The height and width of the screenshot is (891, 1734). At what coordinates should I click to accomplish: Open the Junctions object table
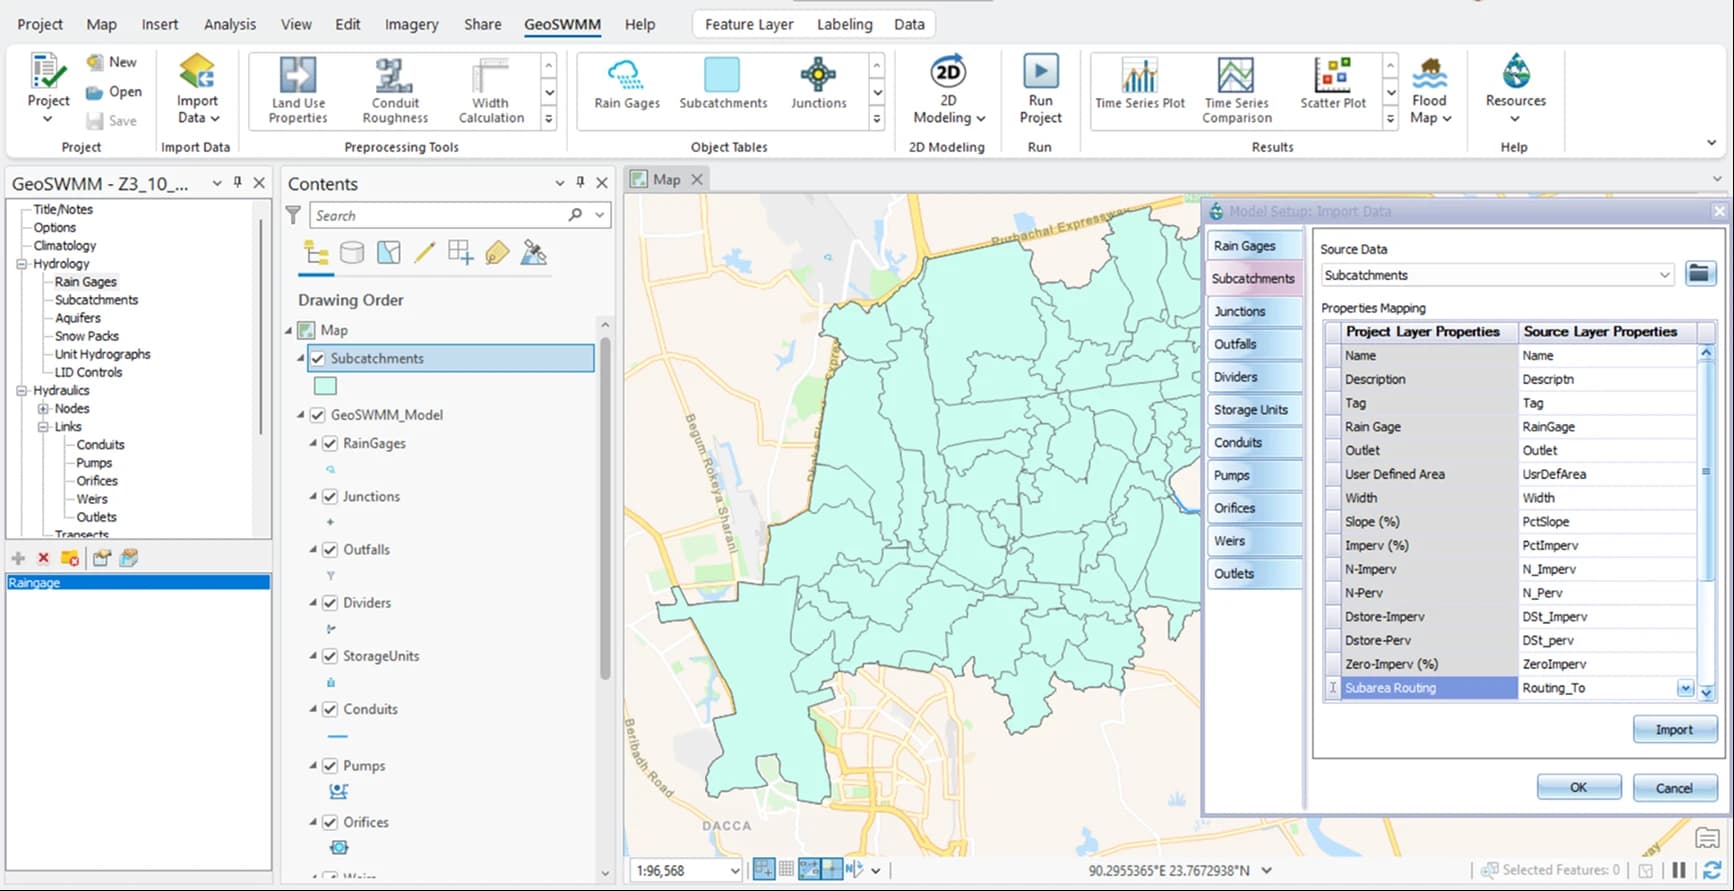(818, 84)
